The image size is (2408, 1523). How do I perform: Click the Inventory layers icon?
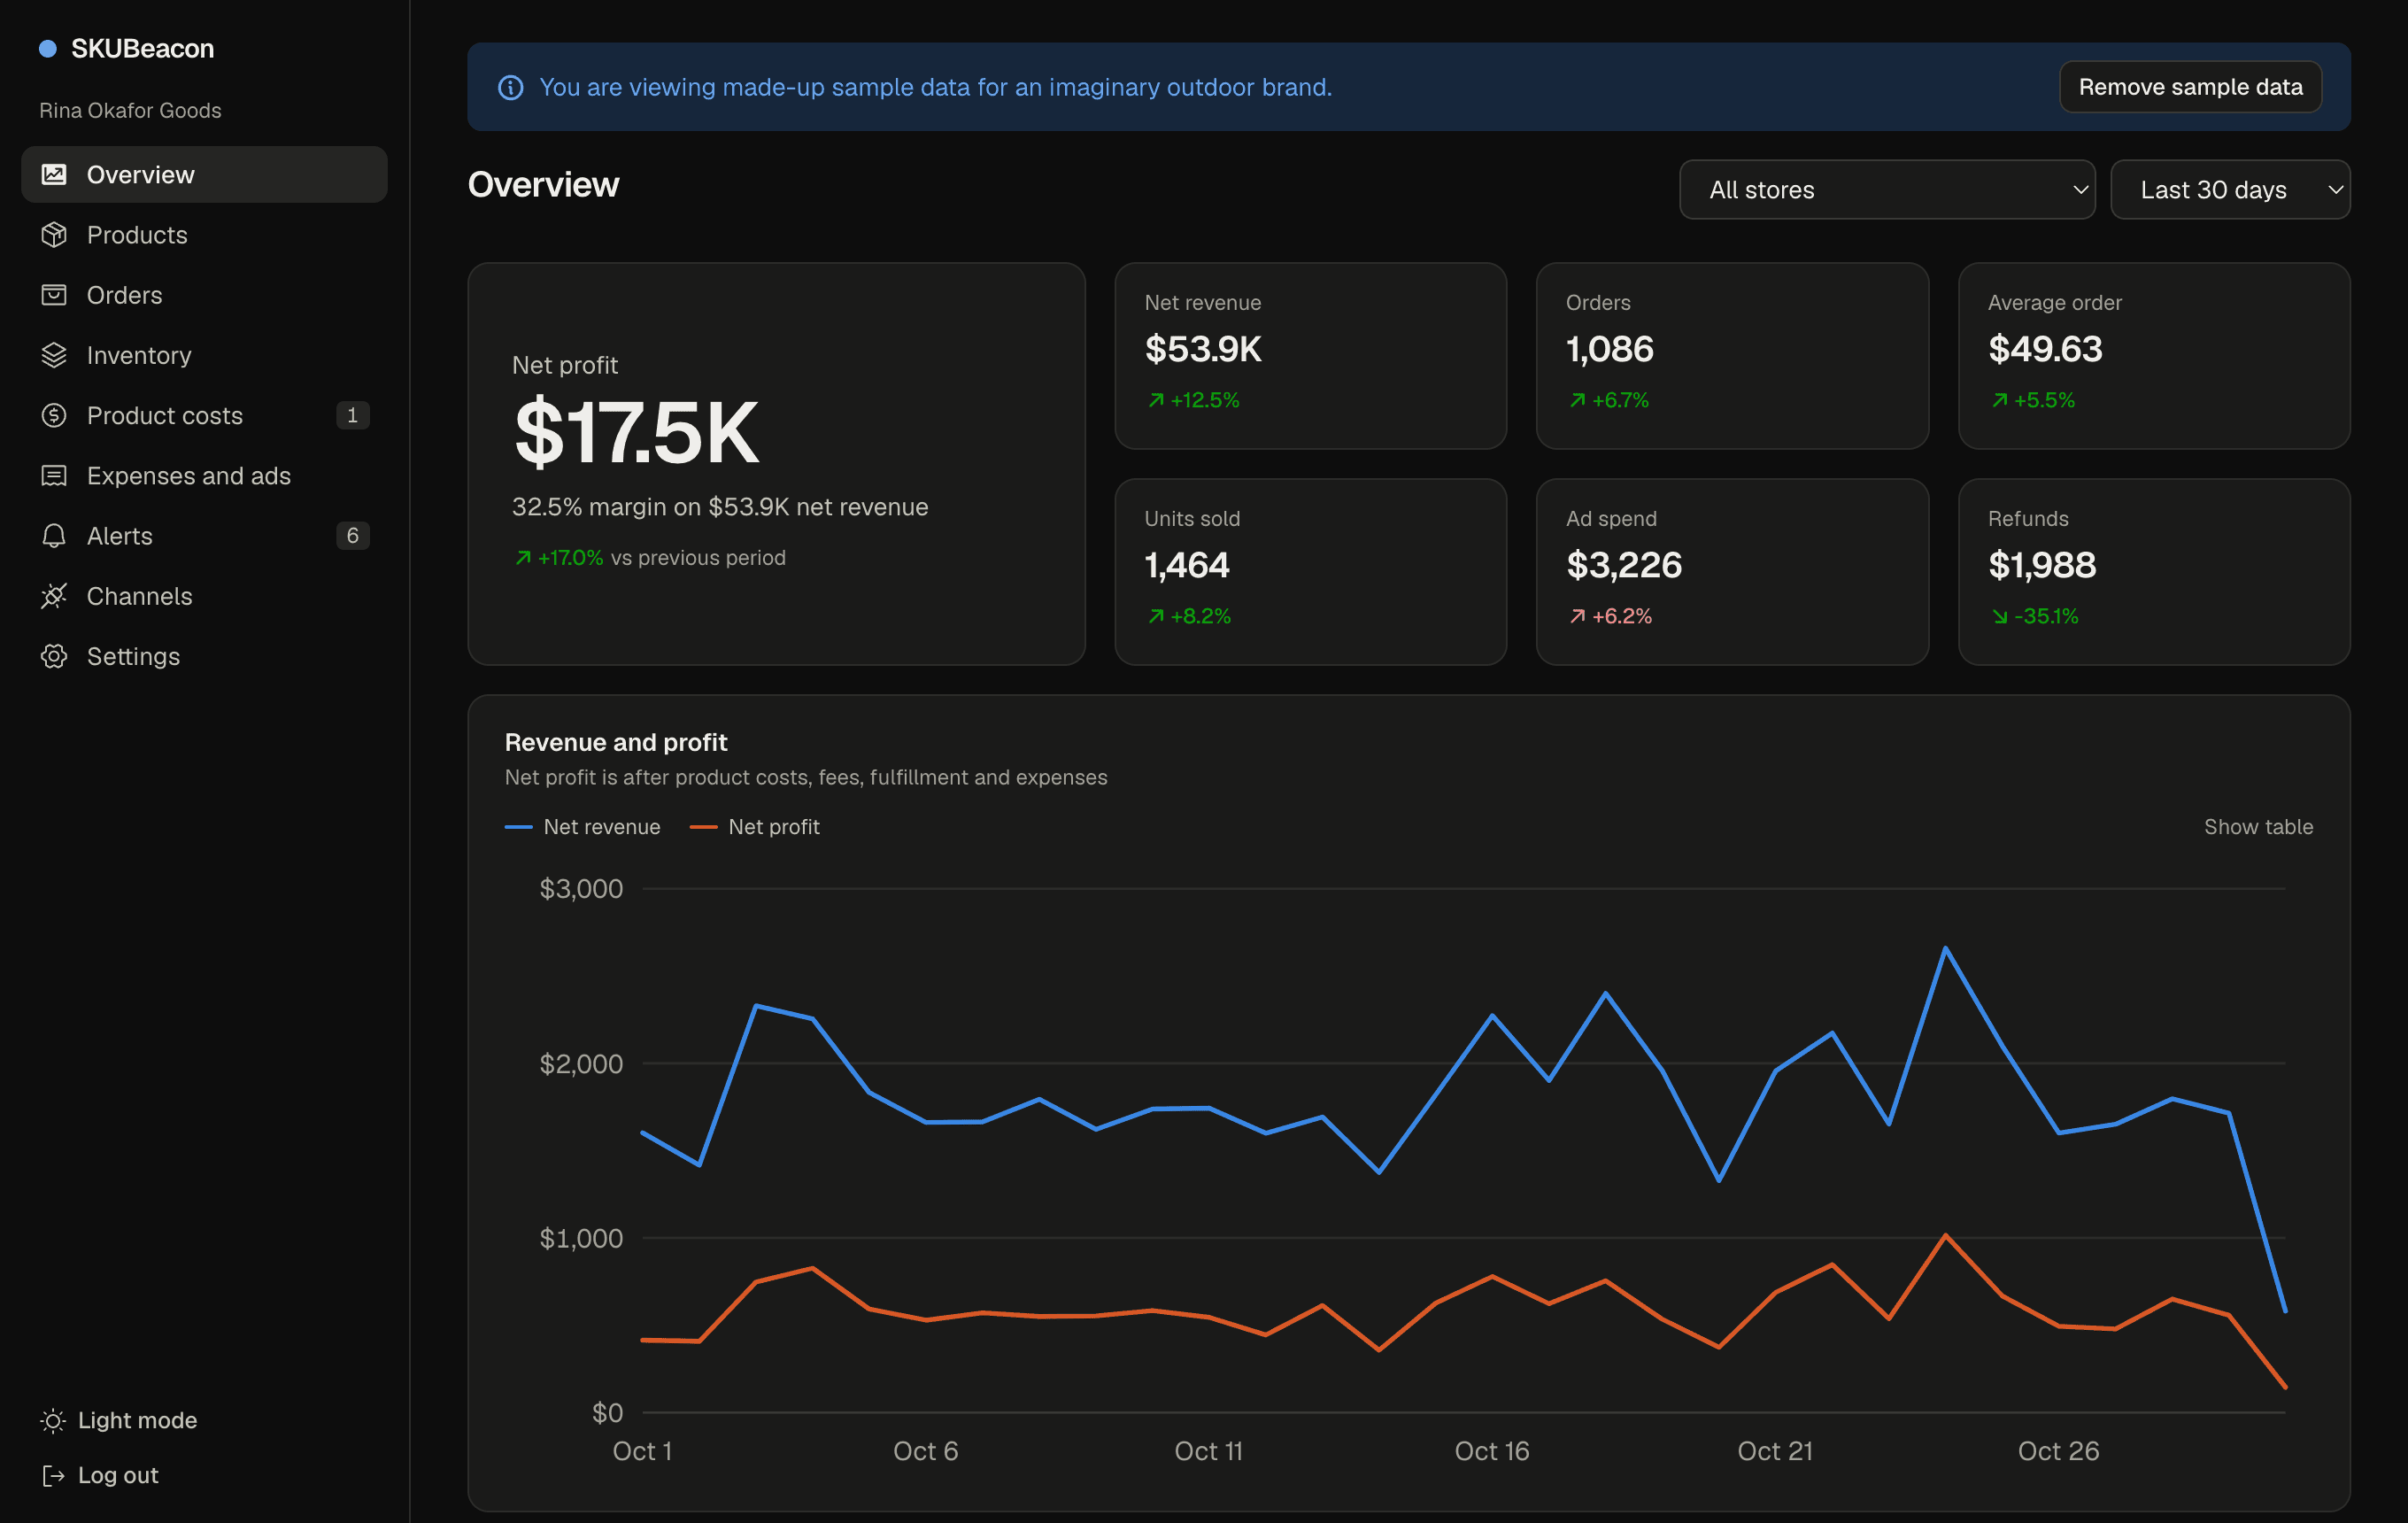(54, 355)
